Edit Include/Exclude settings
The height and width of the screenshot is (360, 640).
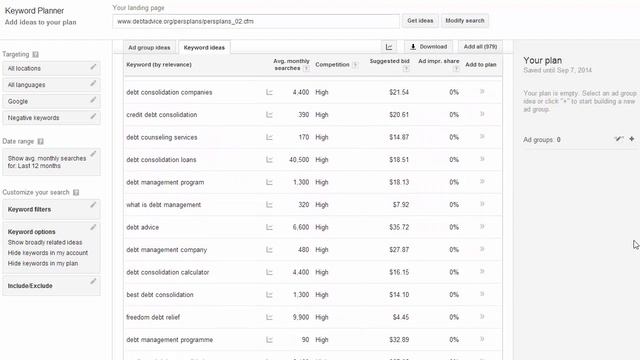click(x=93, y=281)
